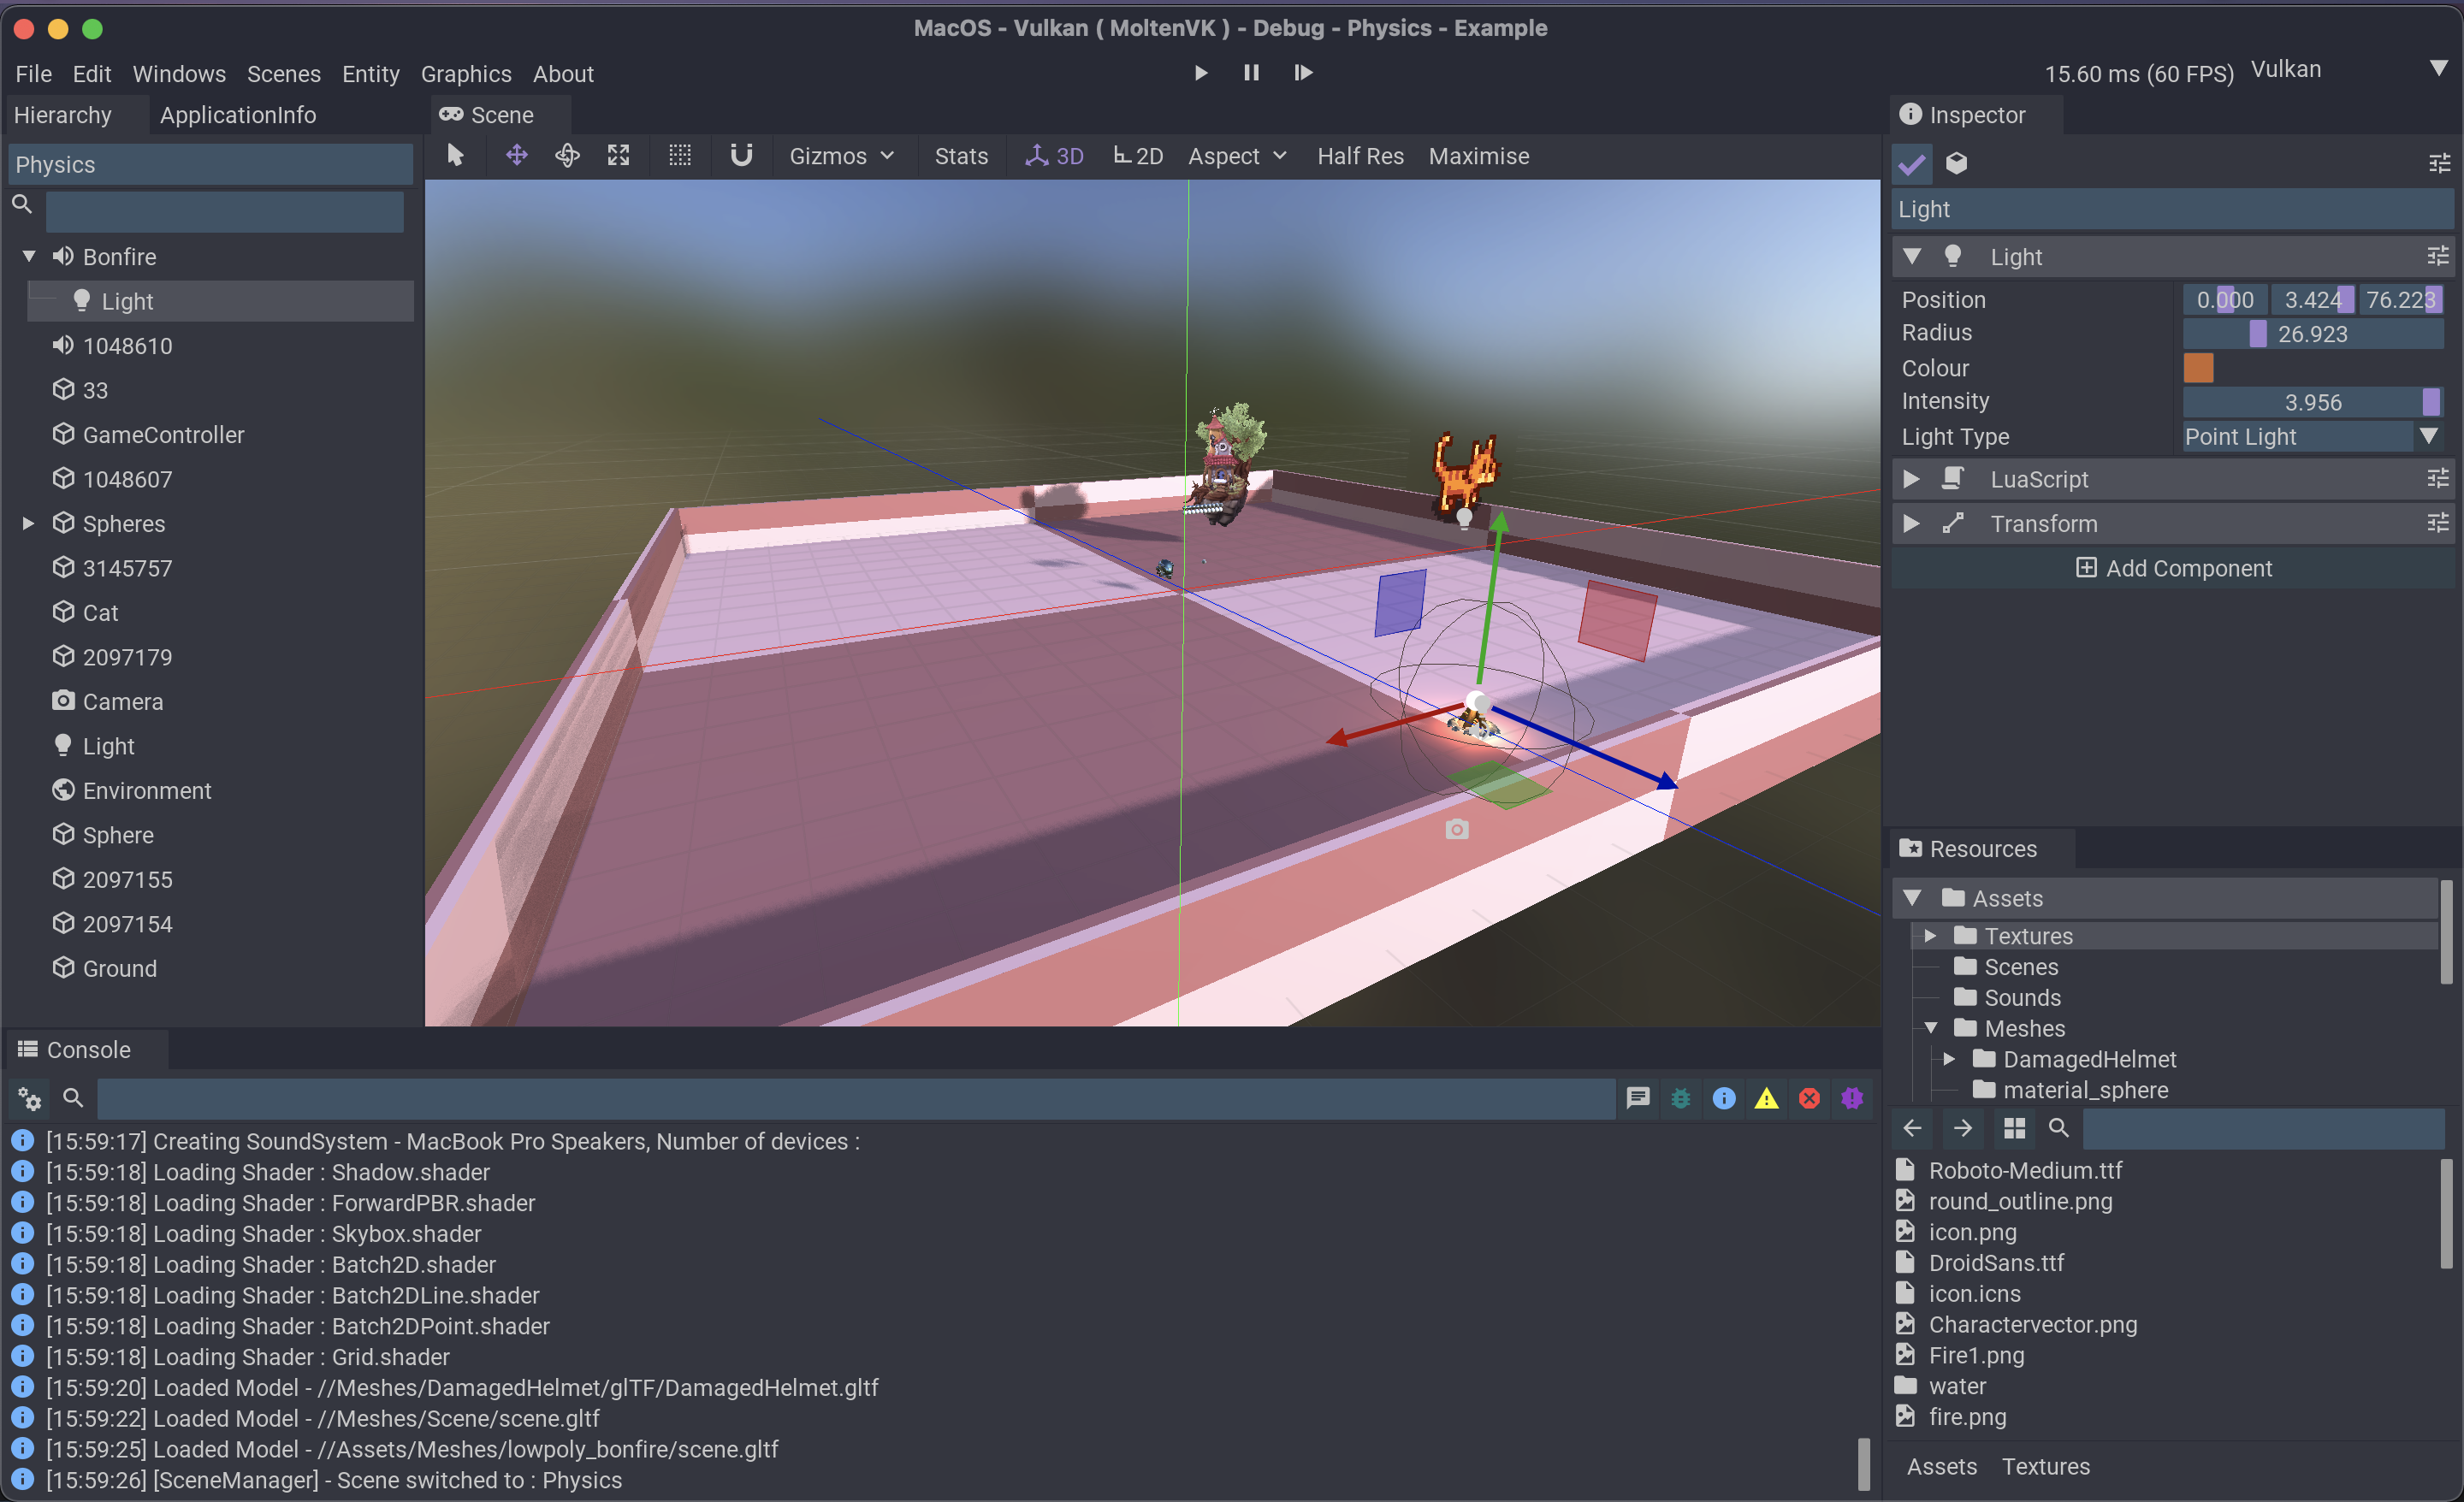The image size is (2464, 1502).
Task: Select the cursor select tool
Action: pyautogui.click(x=455, y=155)
